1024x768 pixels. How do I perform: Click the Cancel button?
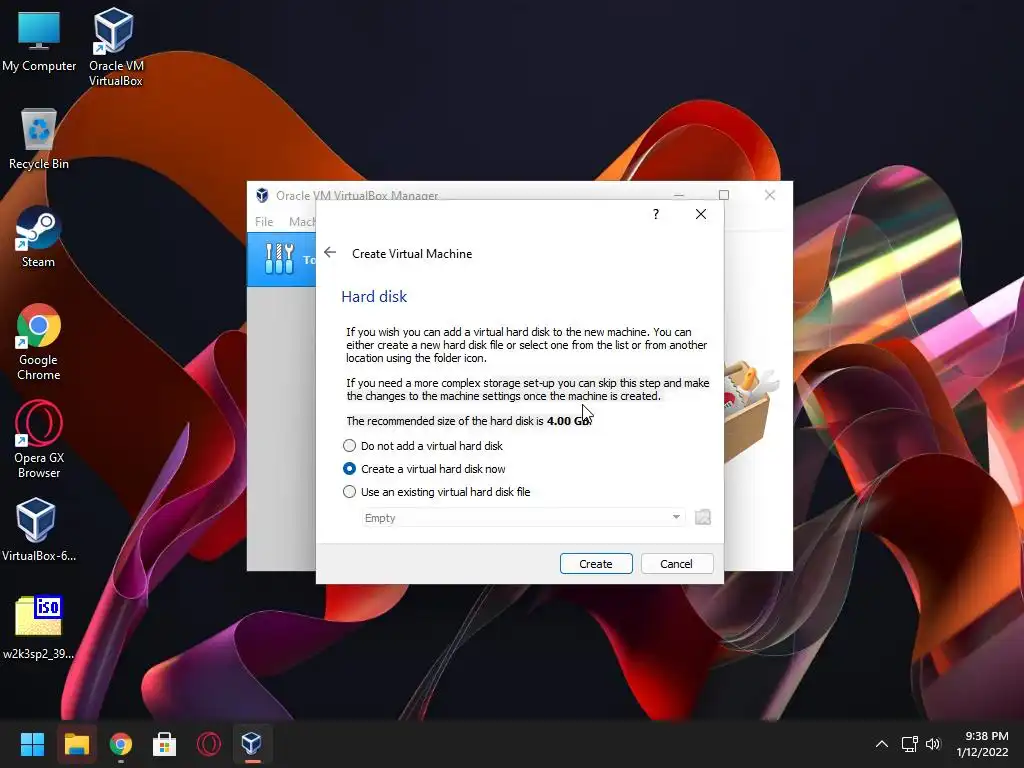coord(677,564)
